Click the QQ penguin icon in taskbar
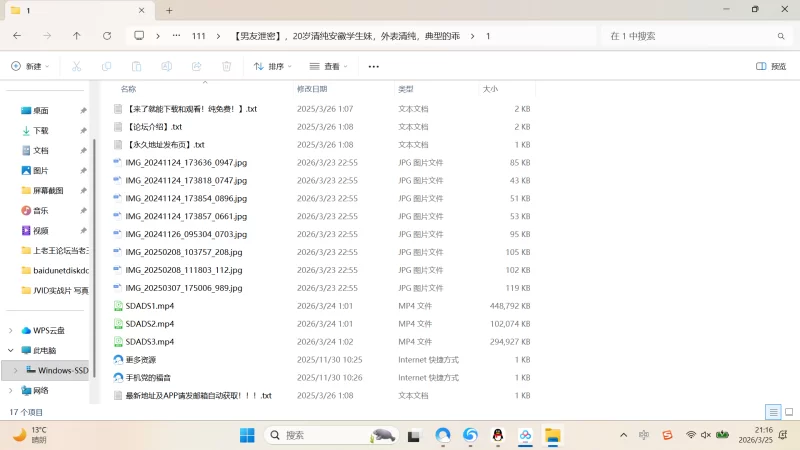The width and height of the screenshot is (800, 450). 497,435
